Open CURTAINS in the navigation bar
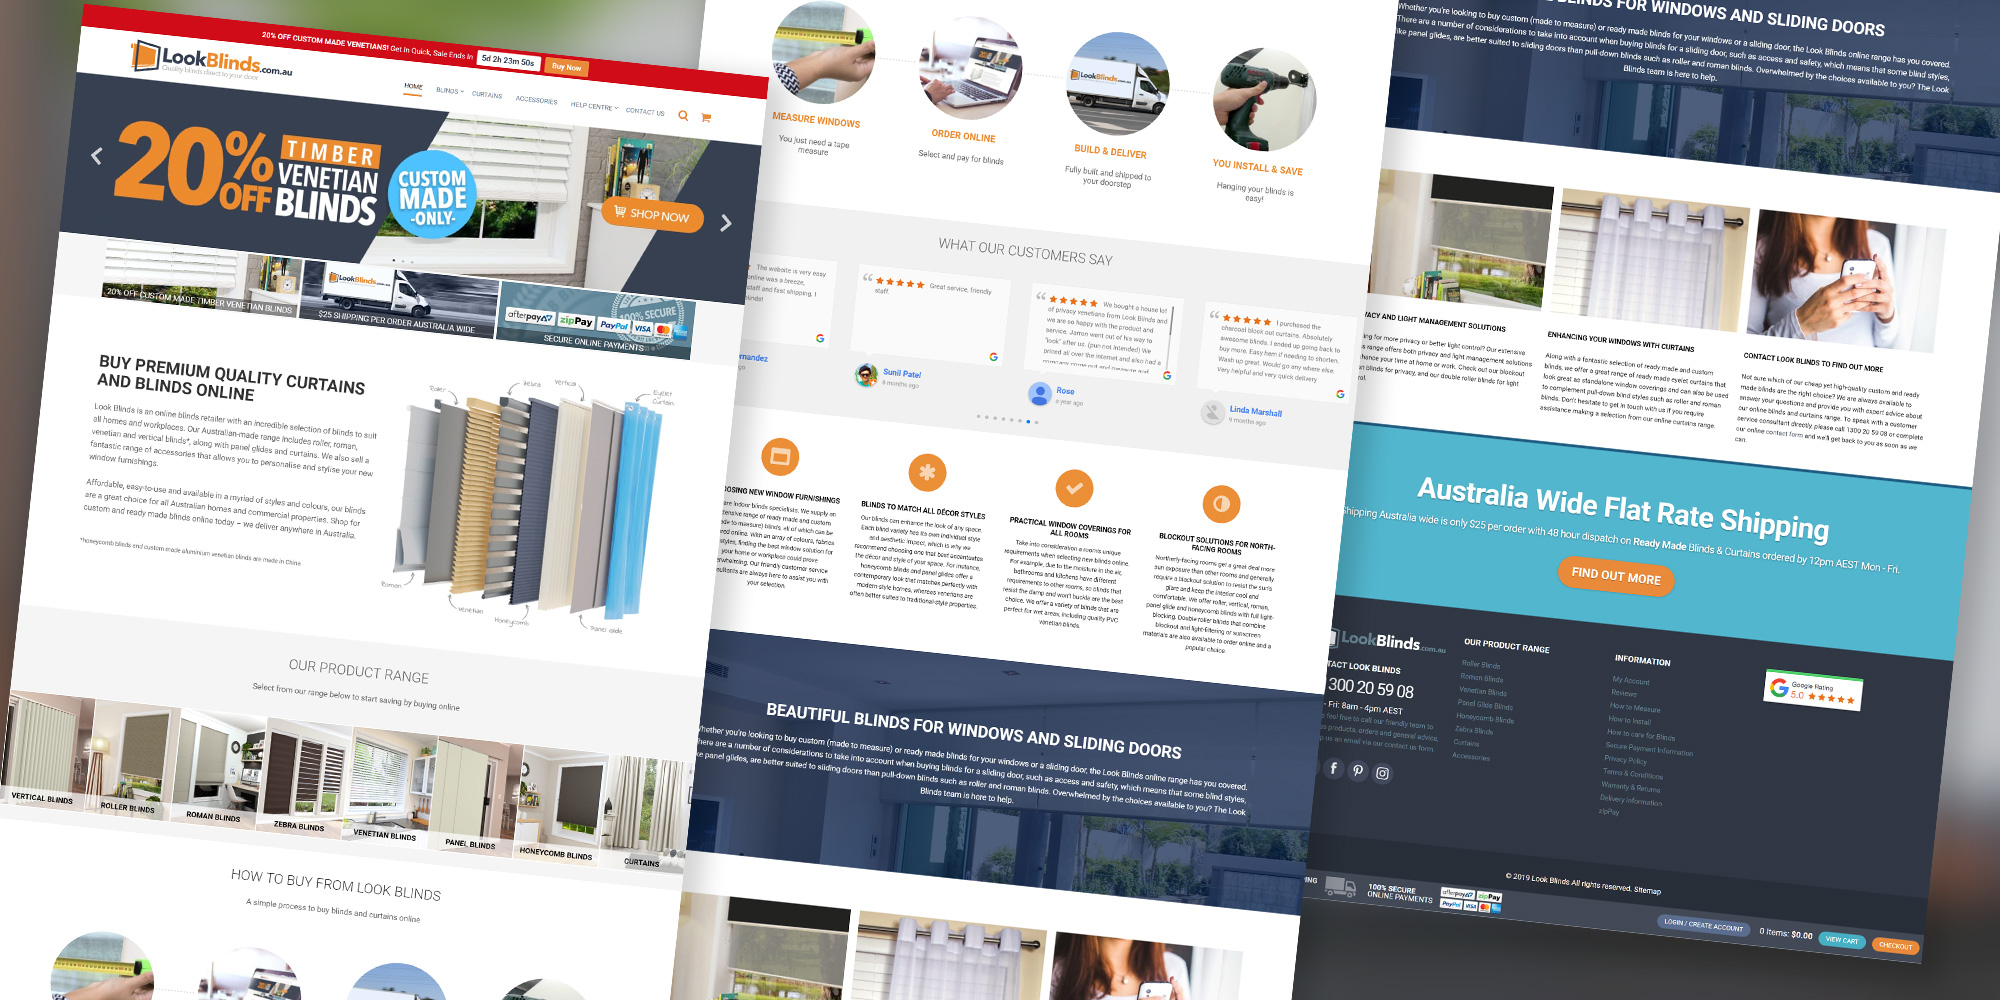Image resolution: width=2000 pixels, height=1000 pixels. point(487,95)
